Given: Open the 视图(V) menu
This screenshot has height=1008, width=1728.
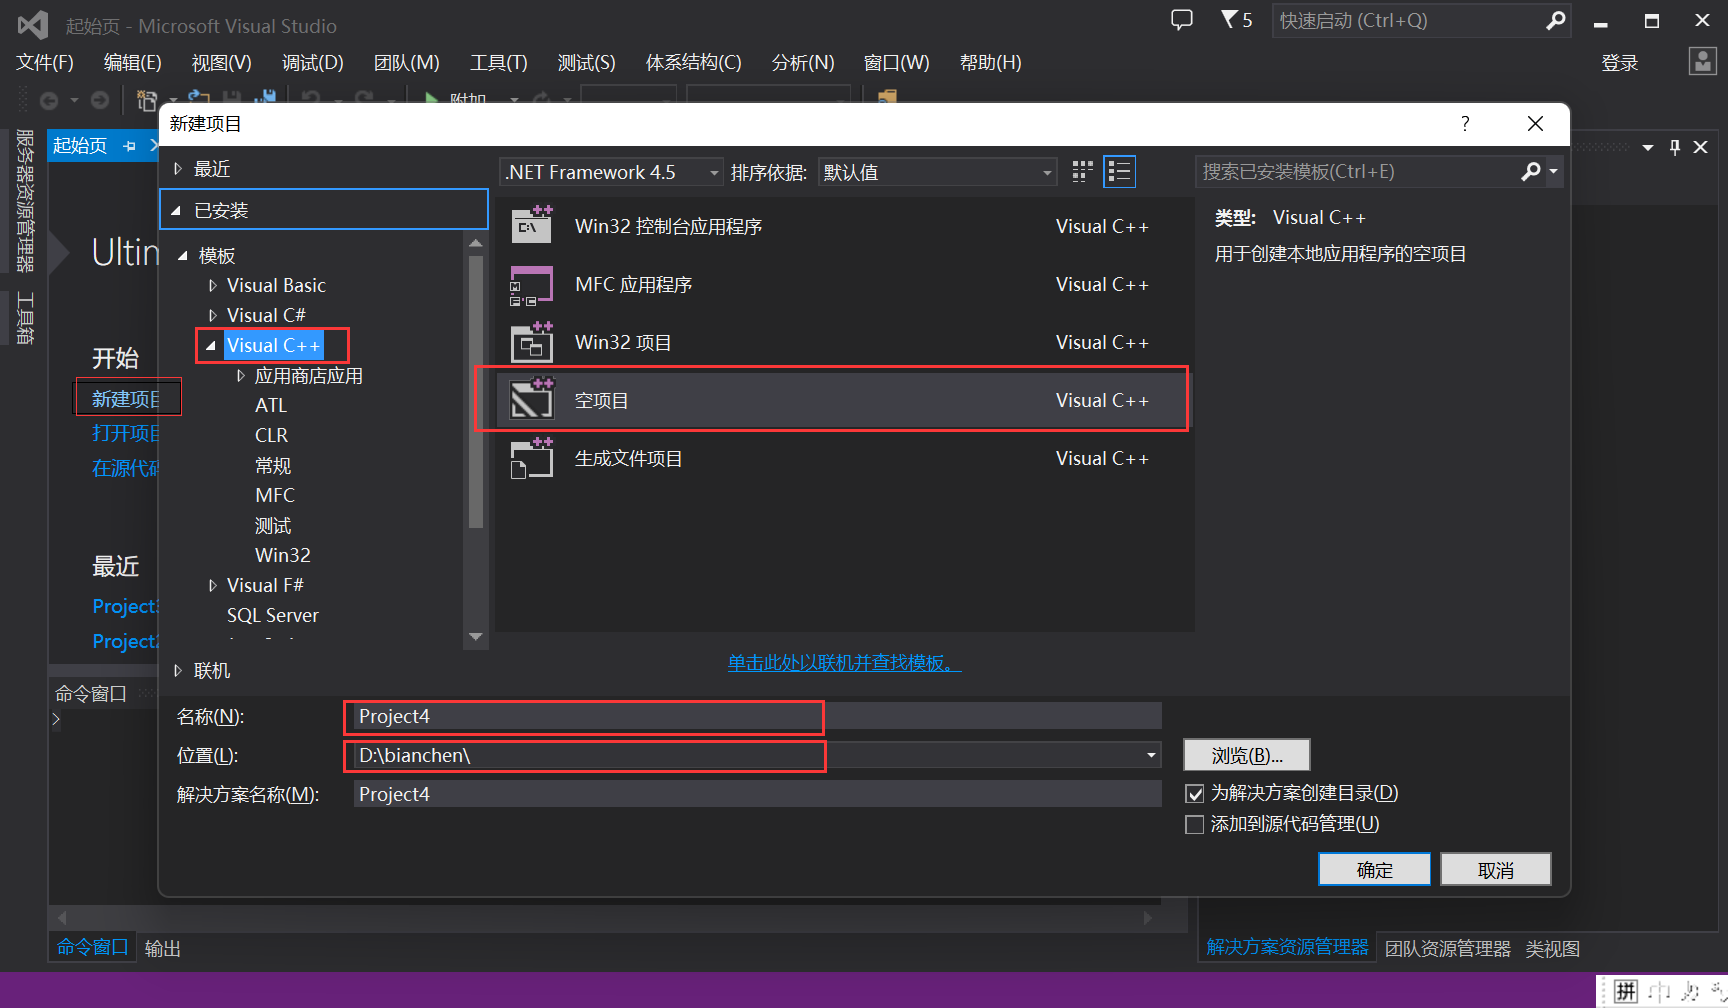Looking at the screenshot, I should pyautogui.click(x=222, y=63).
